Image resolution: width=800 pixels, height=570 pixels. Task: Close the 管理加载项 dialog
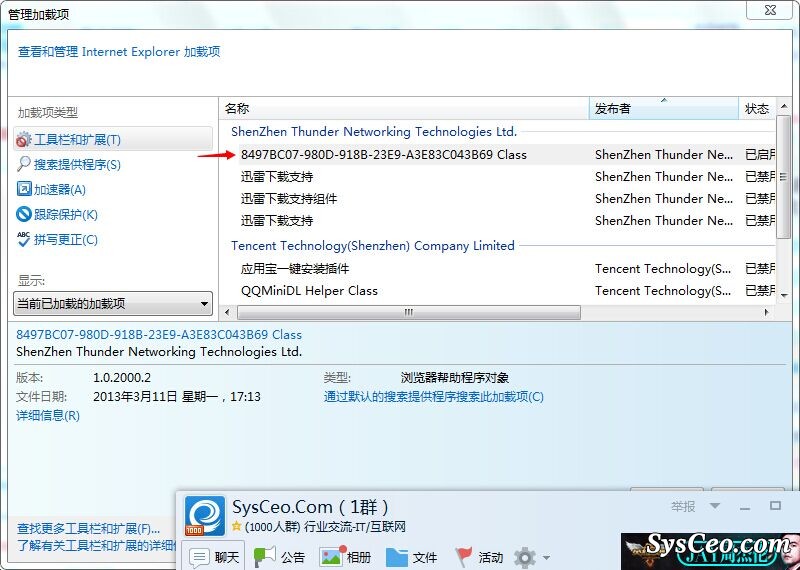(770, 9)
